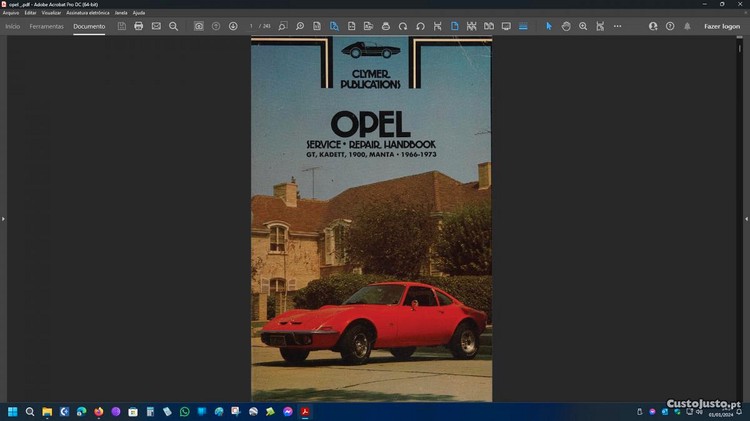This screenshot has height=421, width=750.
Task: Open the Arquivo menu
Action: pyautogui.click(x=11, y=13)
